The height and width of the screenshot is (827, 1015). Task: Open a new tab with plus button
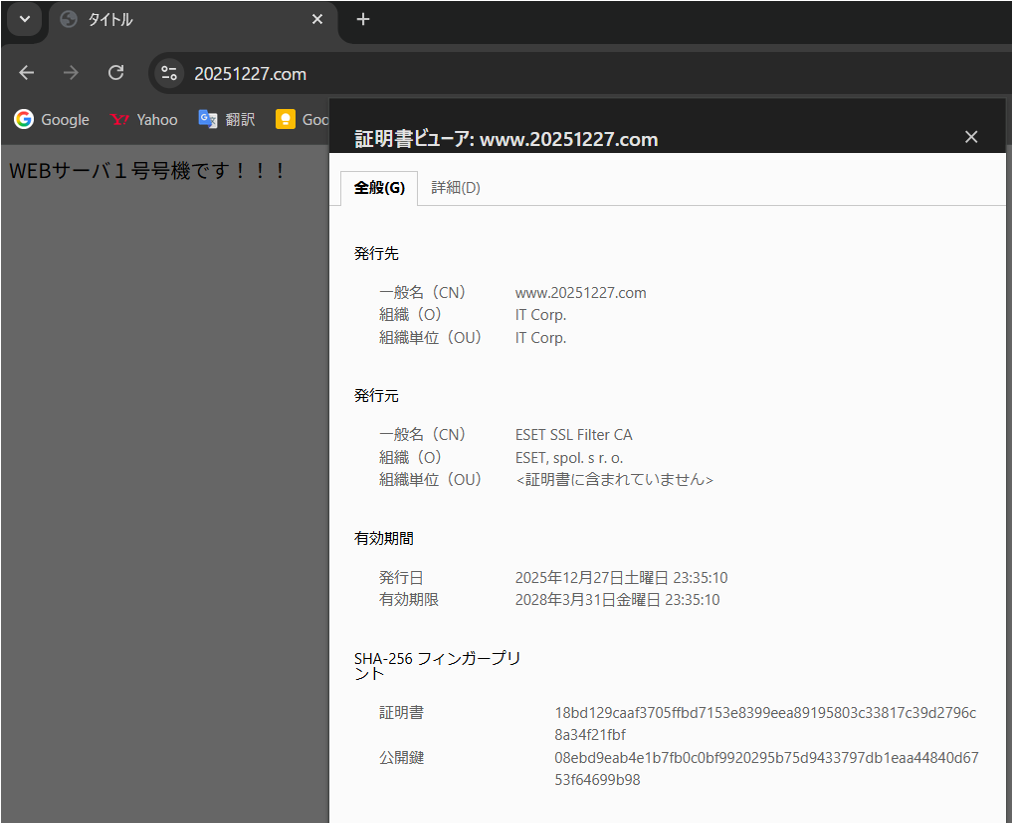click(363, 20)
